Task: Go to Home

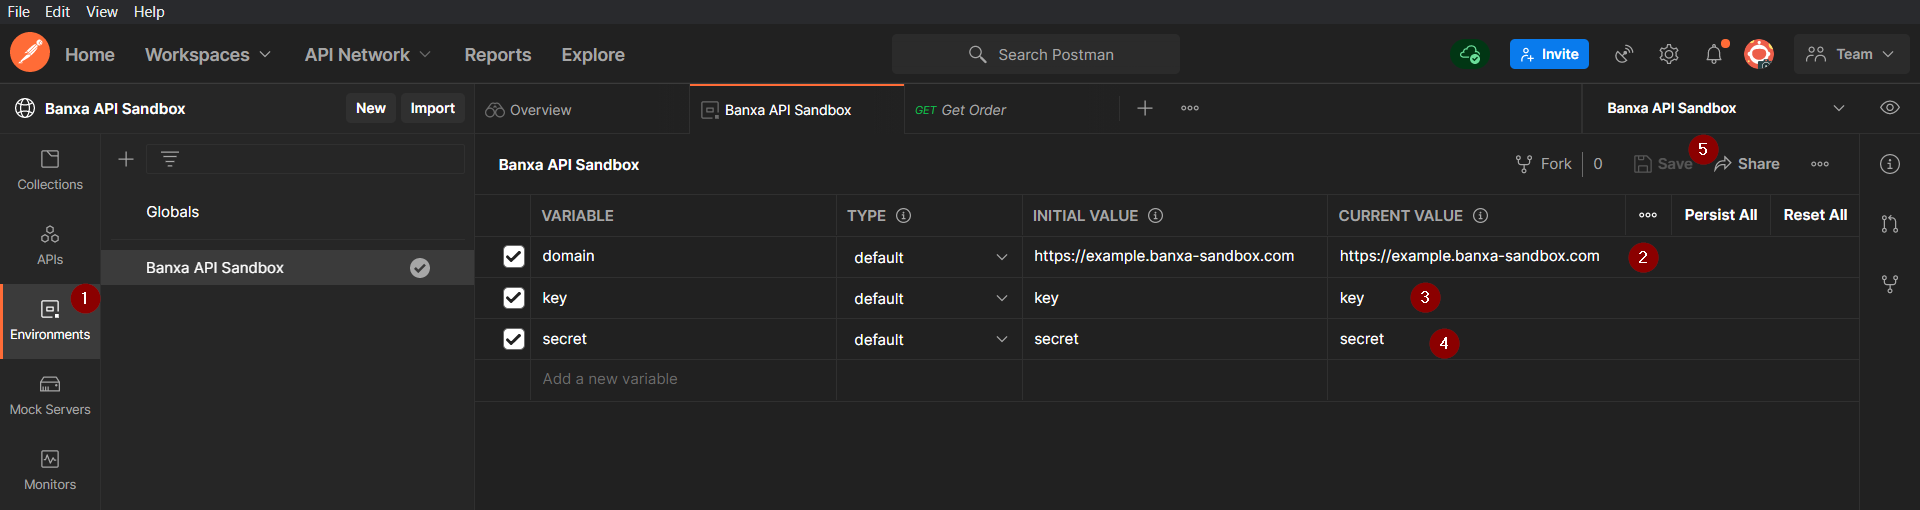Action: tap(90, 55)
